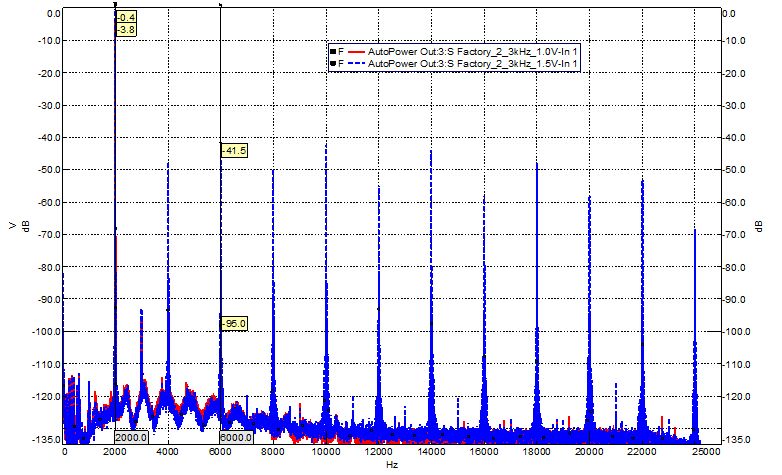The width and height of the screenshot is (782, 475).
Task: Click the 6000.0 cursor frequency box
Action: click(x=236, y=438)
